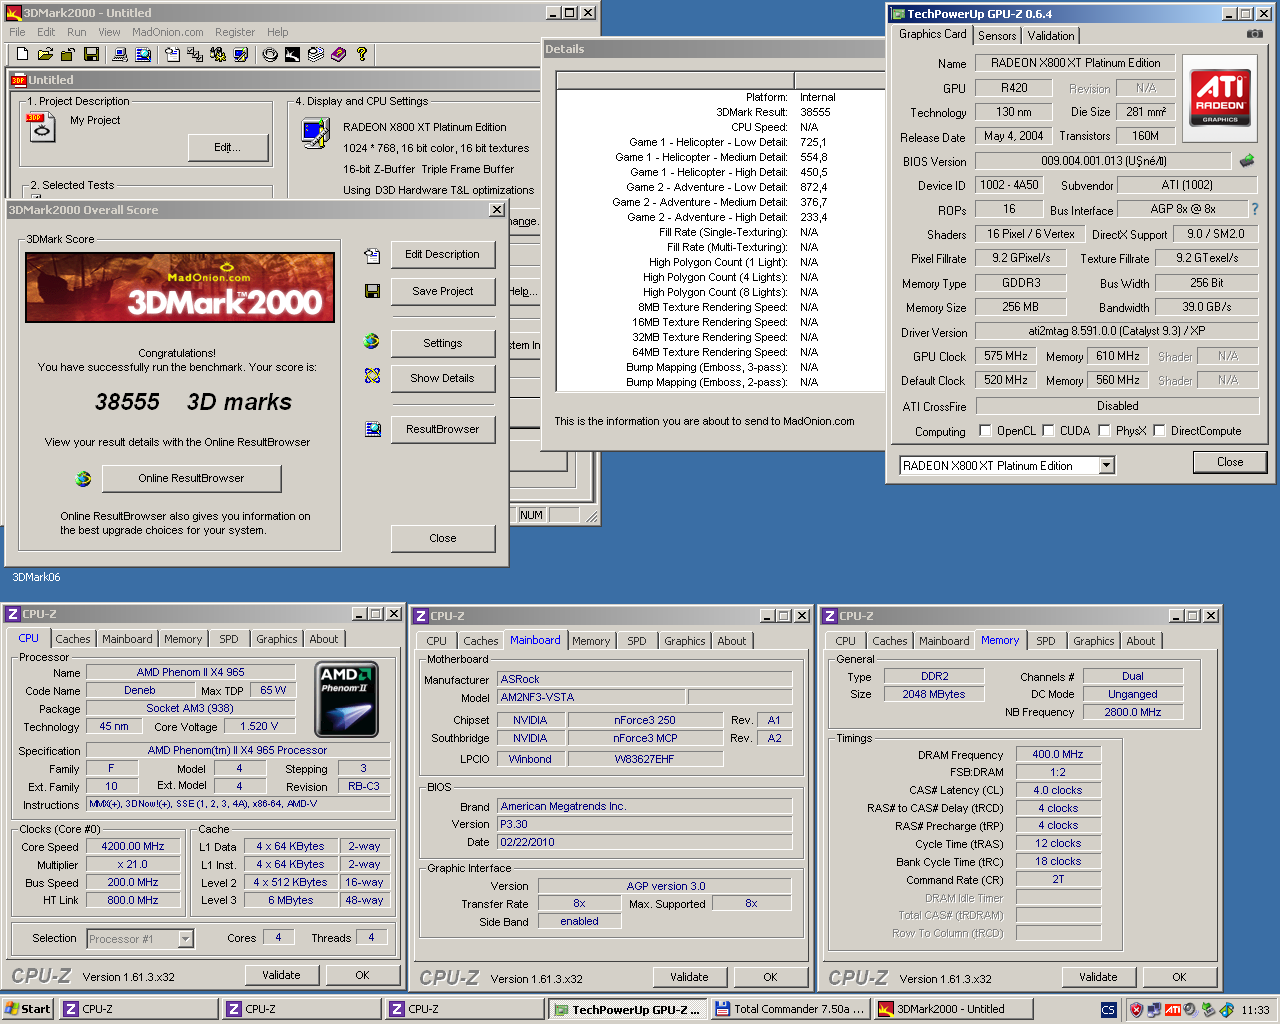Click the GPU-Z camera screenshot icon
1280x1024 pixels.
click(x=1254, y=34)
